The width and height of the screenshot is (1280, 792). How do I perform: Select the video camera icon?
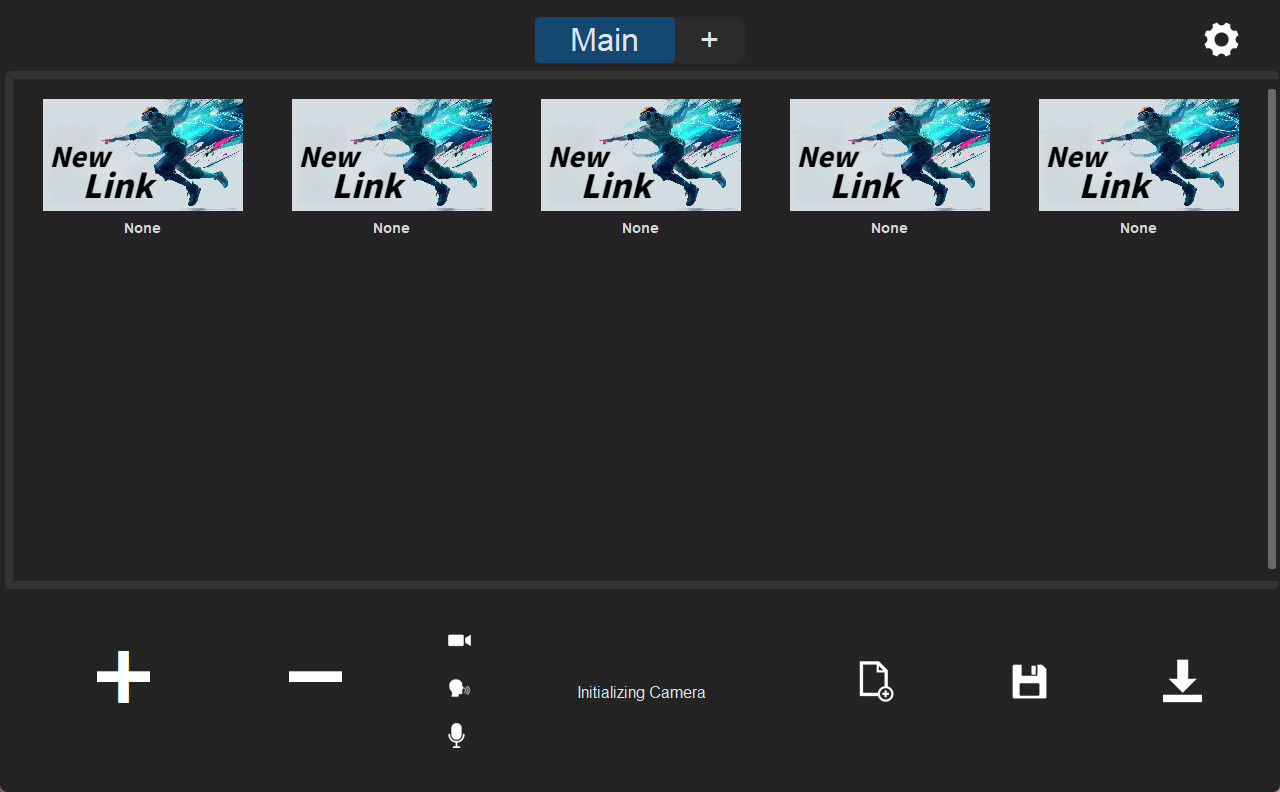point(459,639)
